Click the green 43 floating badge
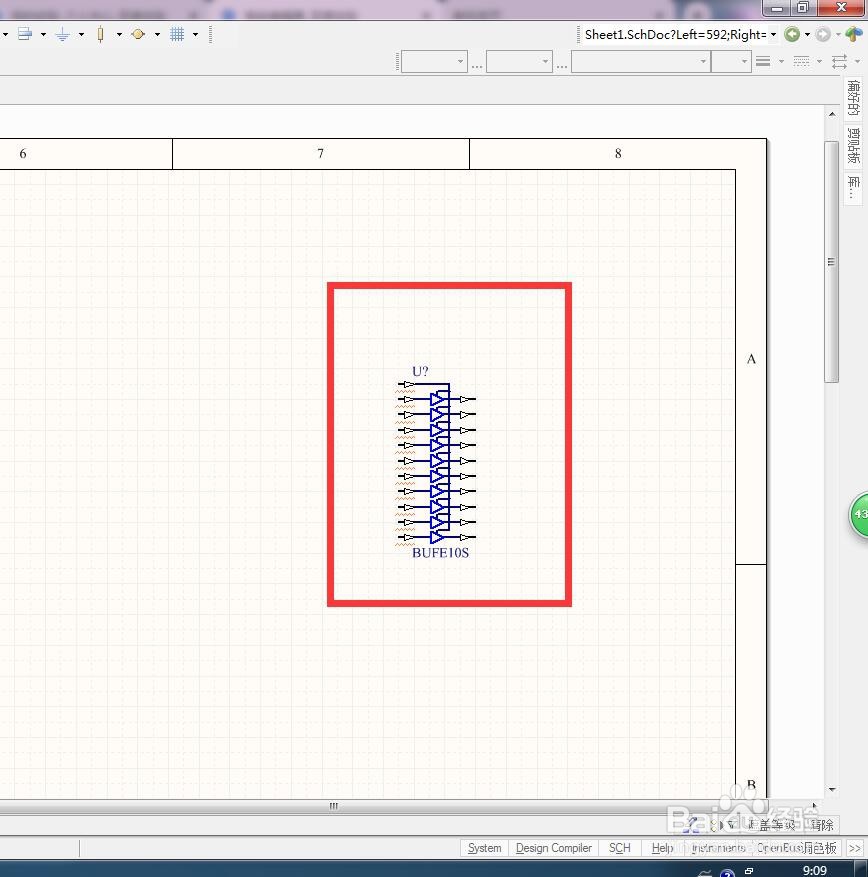This screenshot has height=877, width=868. pos(859,514)
